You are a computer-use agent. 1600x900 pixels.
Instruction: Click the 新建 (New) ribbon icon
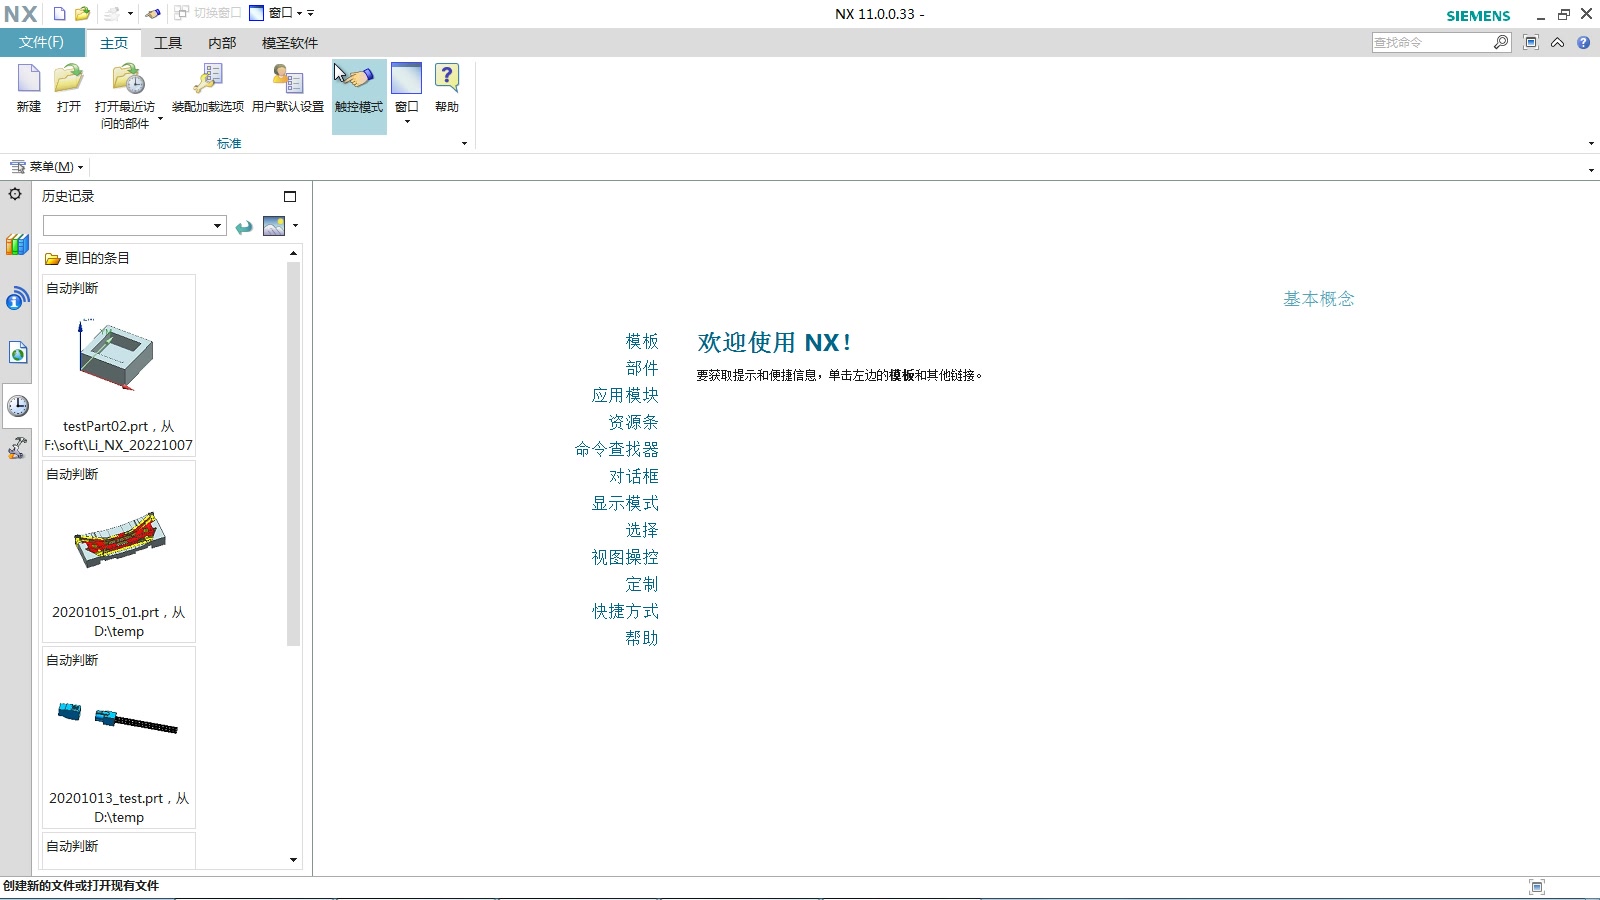point(29,88)
